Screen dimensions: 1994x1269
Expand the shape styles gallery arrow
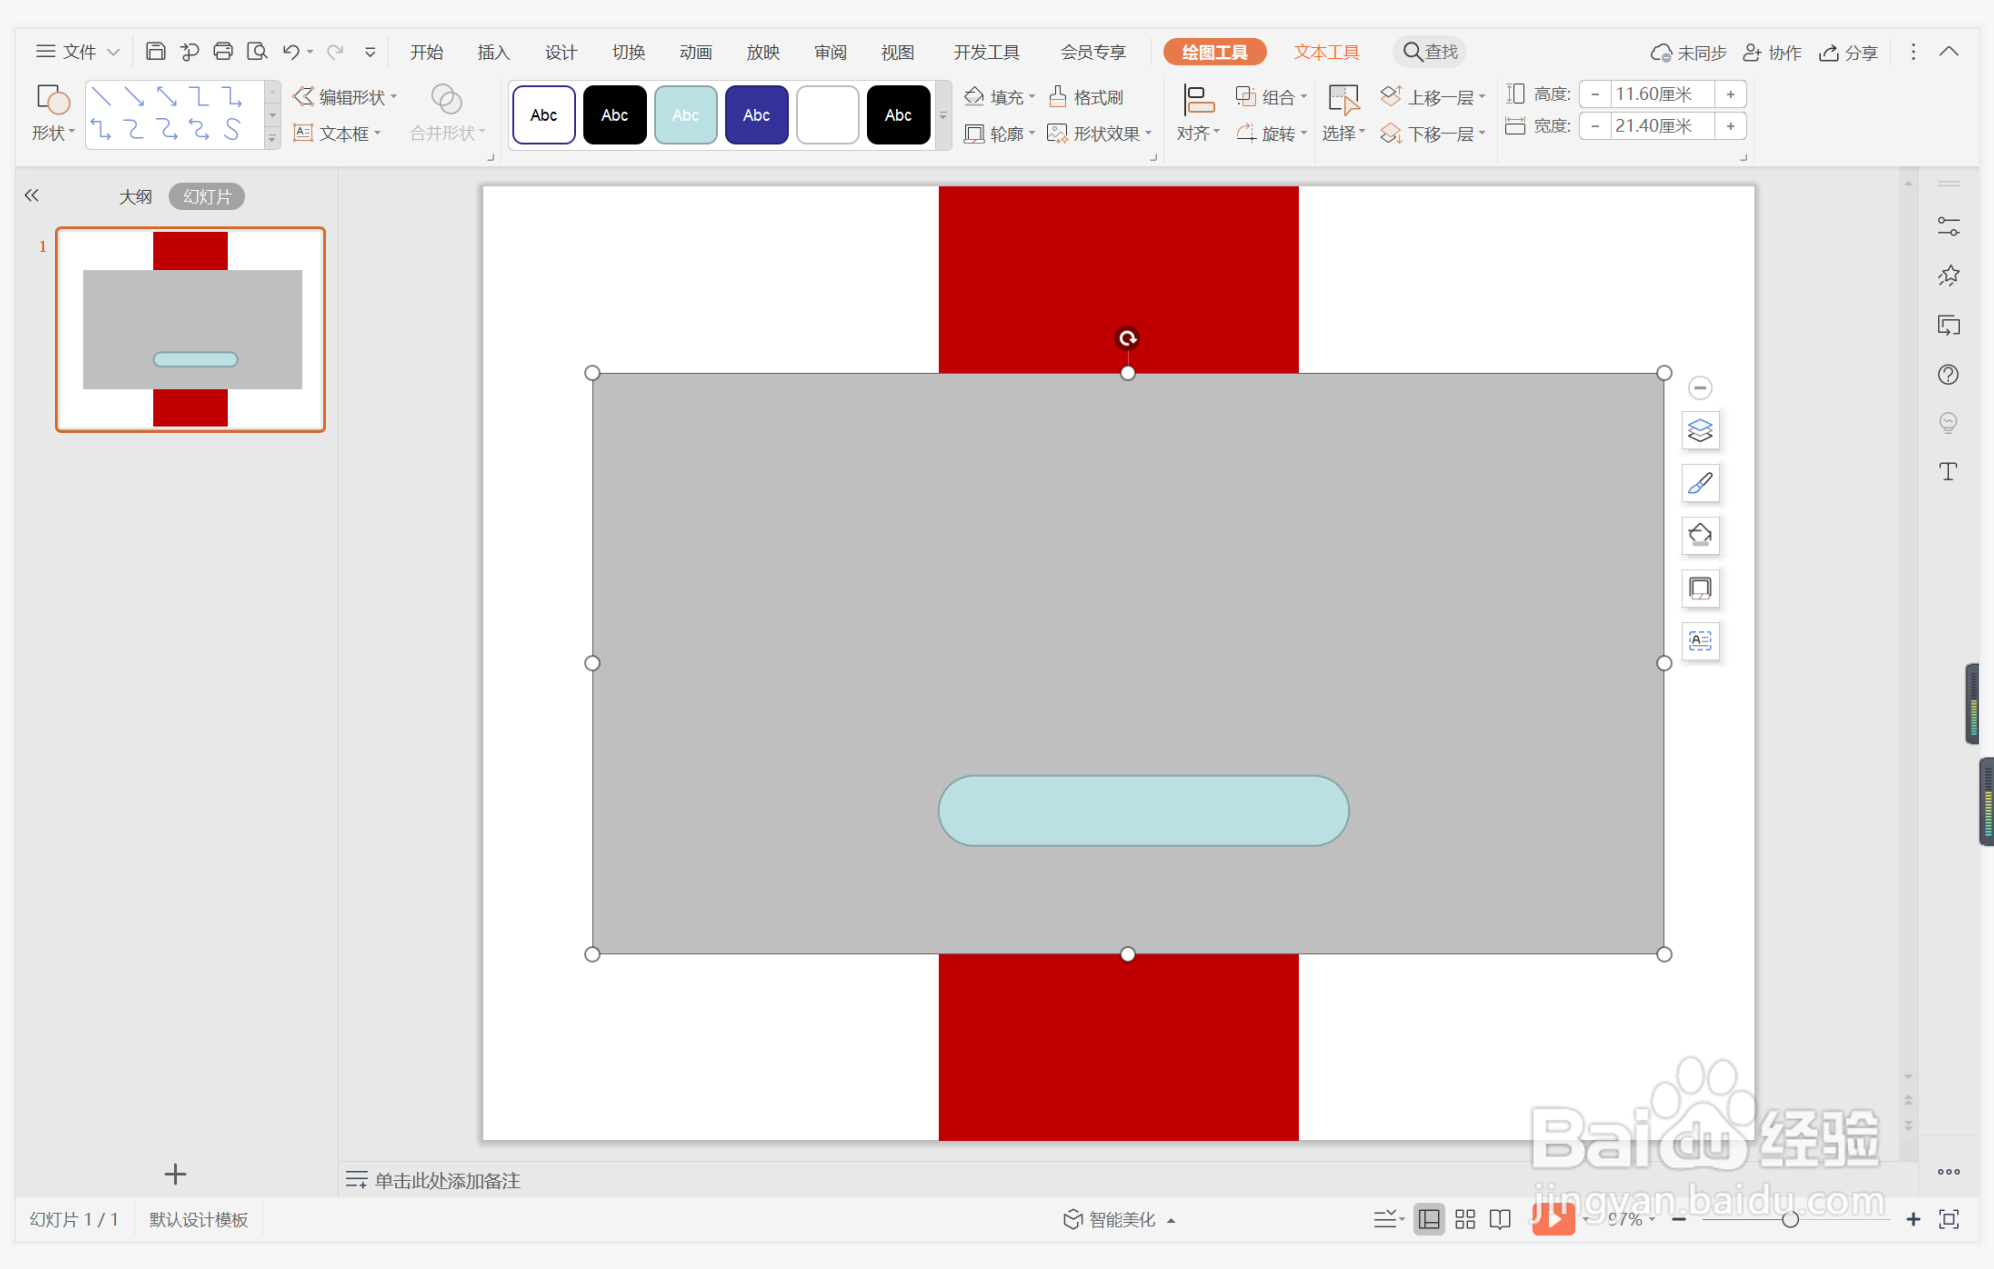(x=942, y=116)
